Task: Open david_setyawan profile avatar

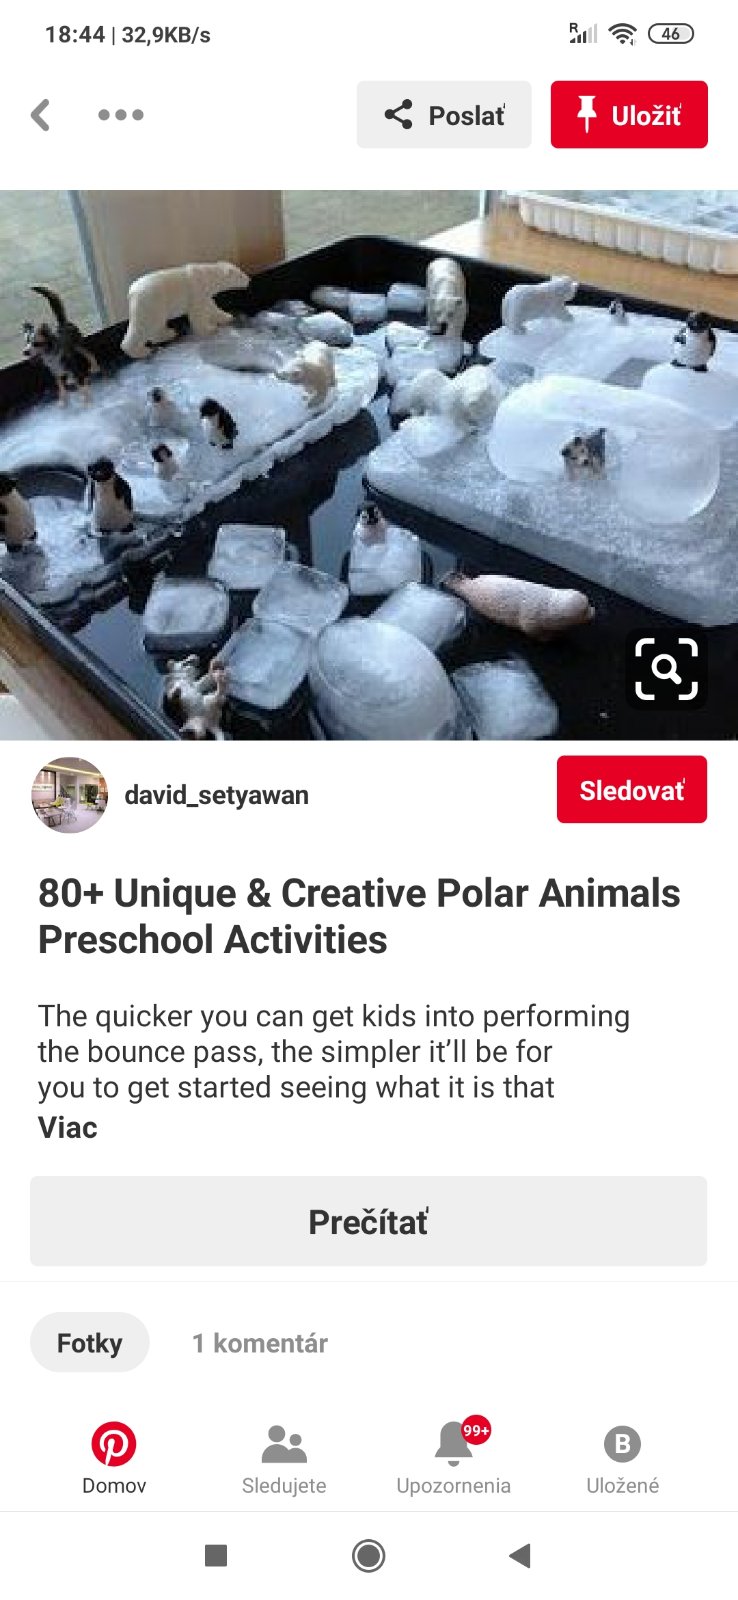Action: click(69, 795)
